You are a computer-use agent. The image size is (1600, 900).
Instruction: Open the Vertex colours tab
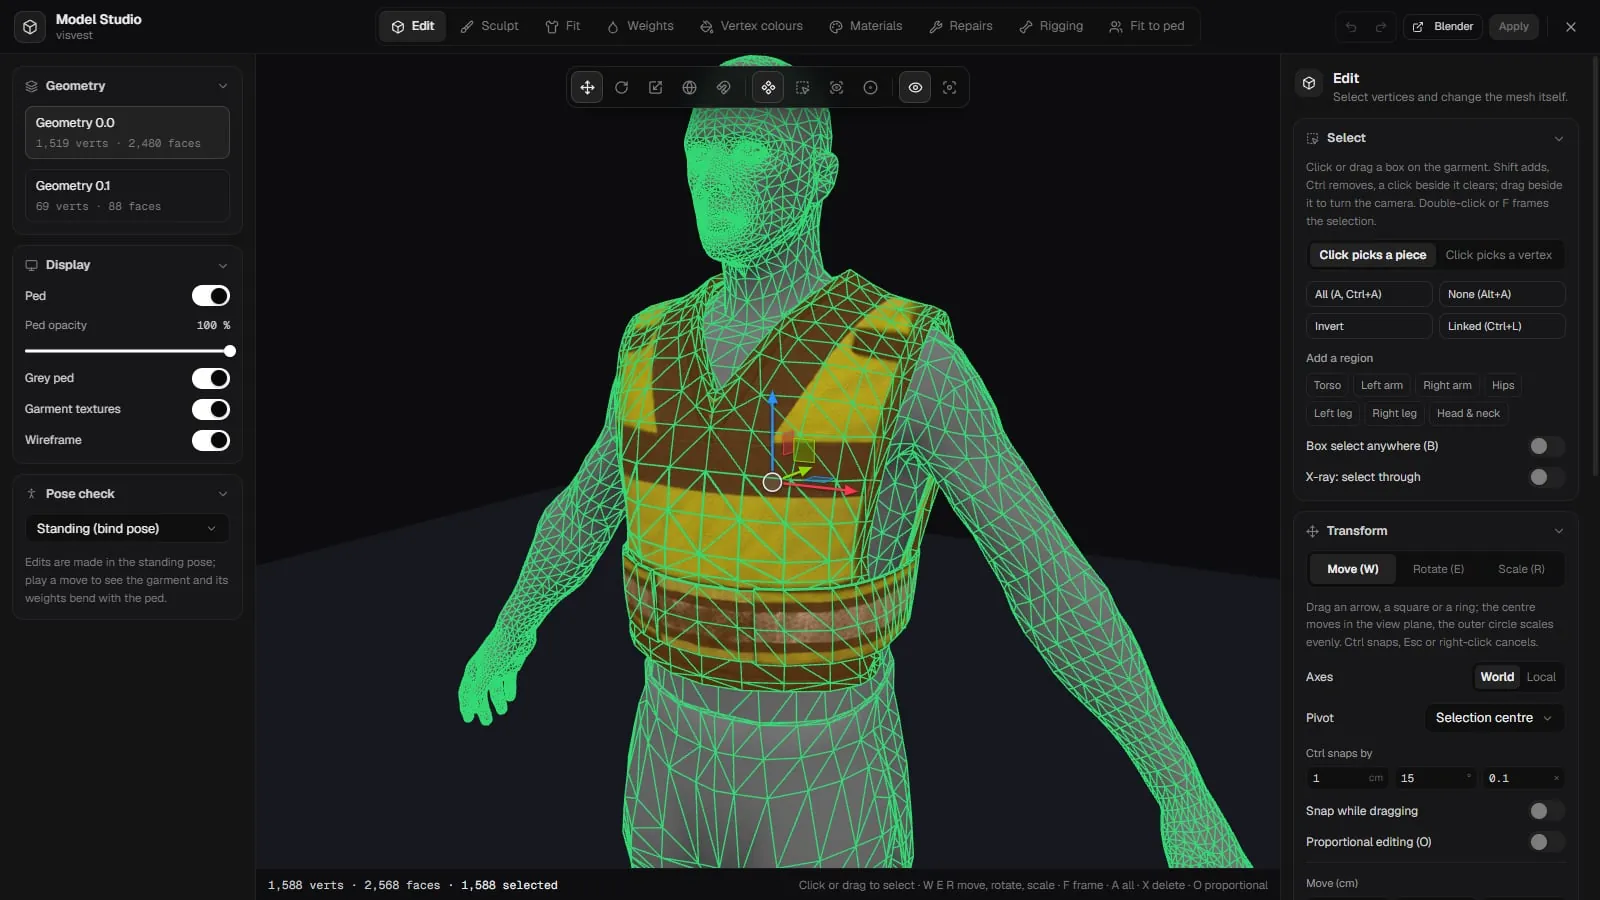tap(751, 26)
